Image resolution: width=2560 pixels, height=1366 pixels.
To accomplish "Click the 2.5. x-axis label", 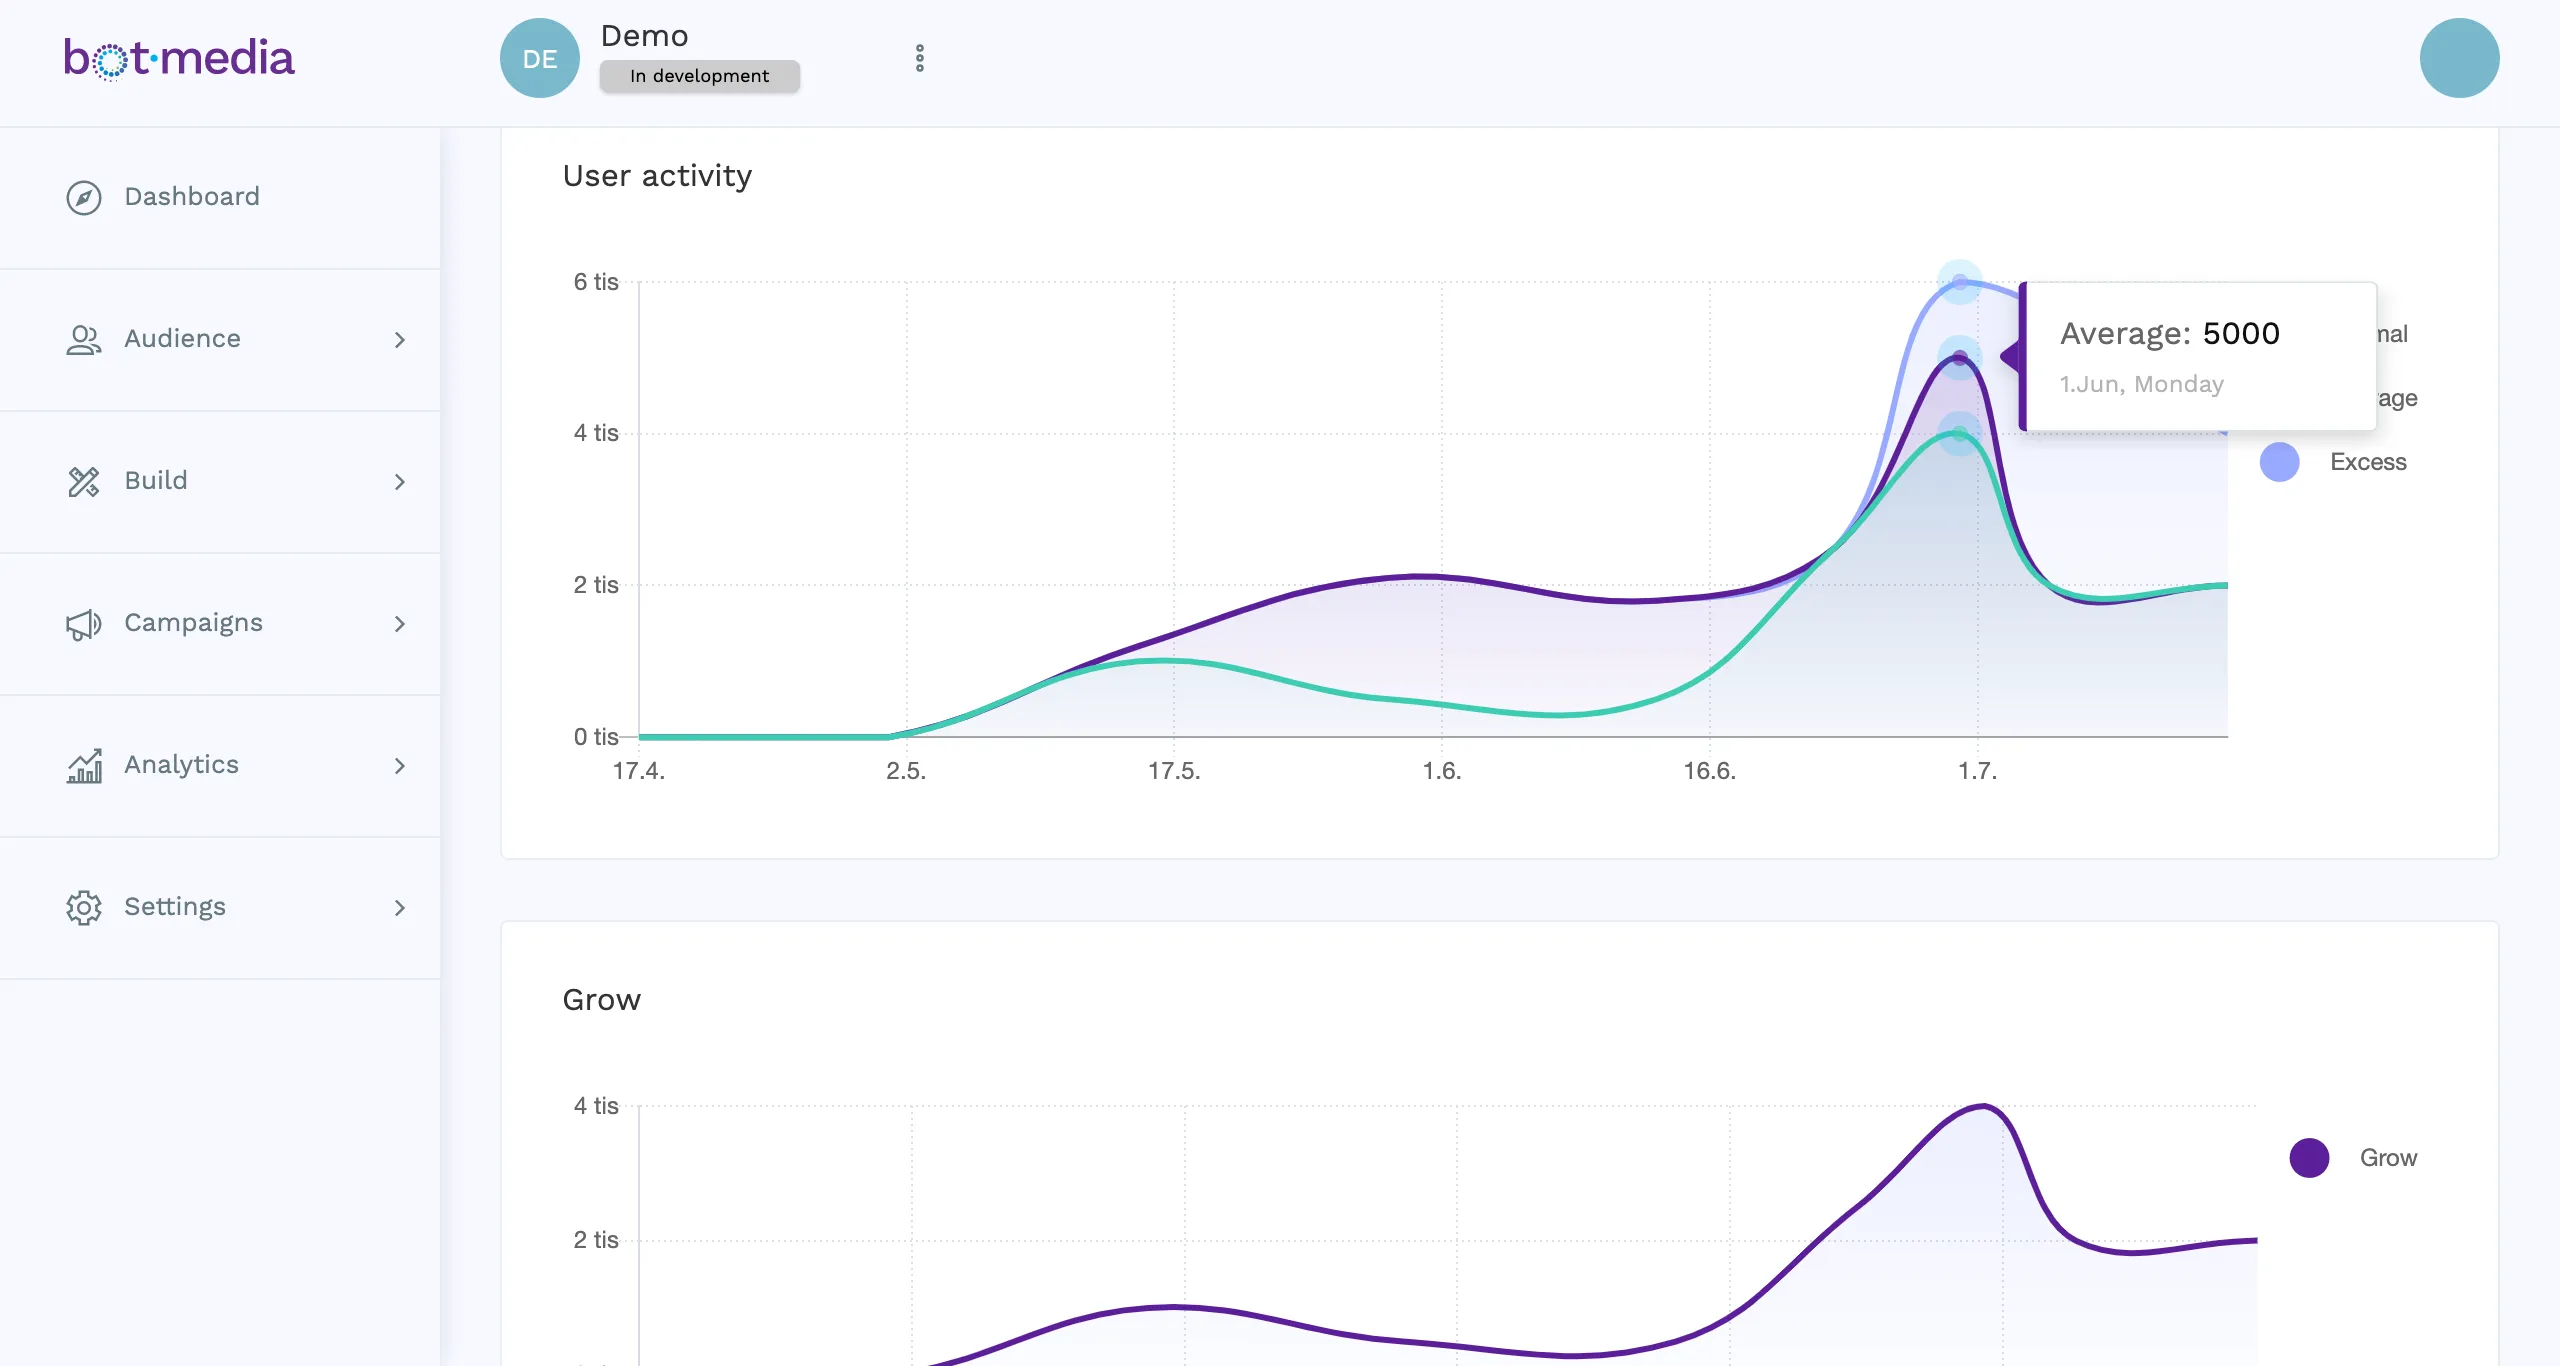I will click(x=906, y=771).
